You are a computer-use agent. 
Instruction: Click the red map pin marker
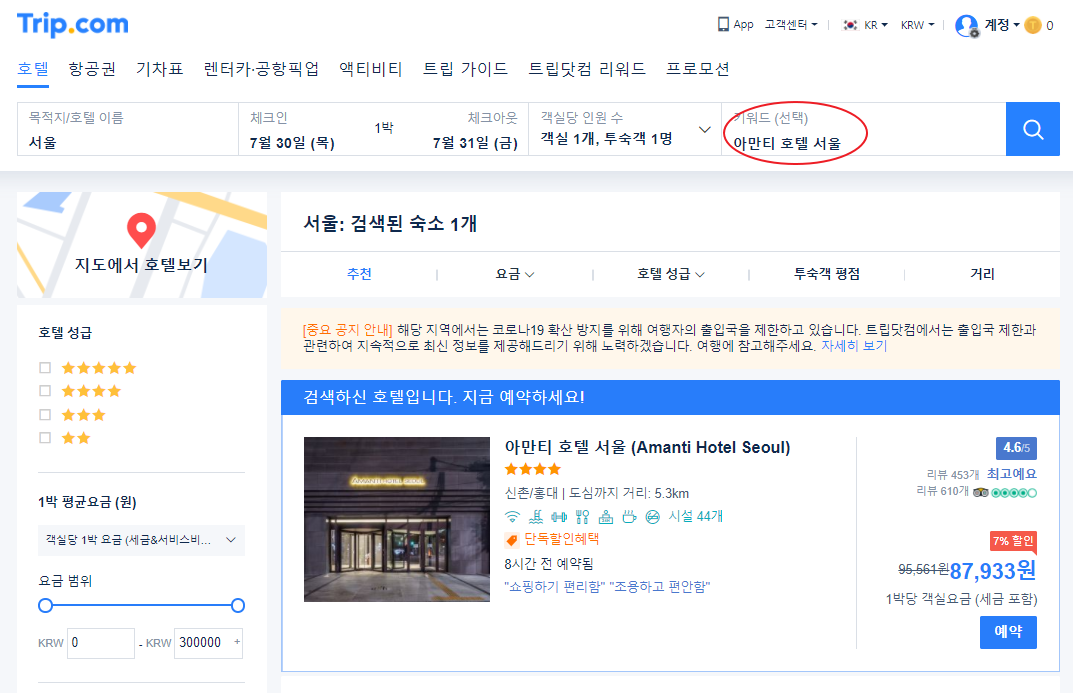141,231
